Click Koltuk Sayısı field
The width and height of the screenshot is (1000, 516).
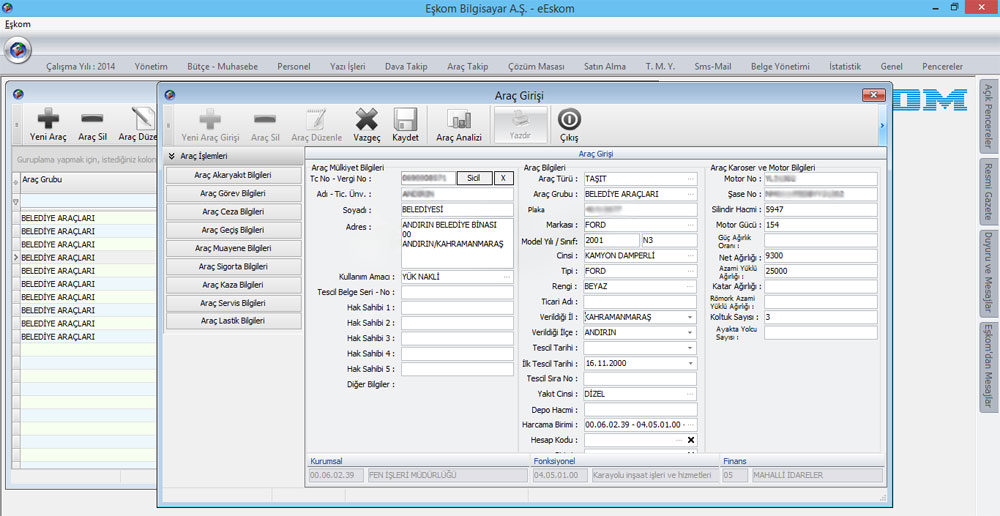coord(821,317)
